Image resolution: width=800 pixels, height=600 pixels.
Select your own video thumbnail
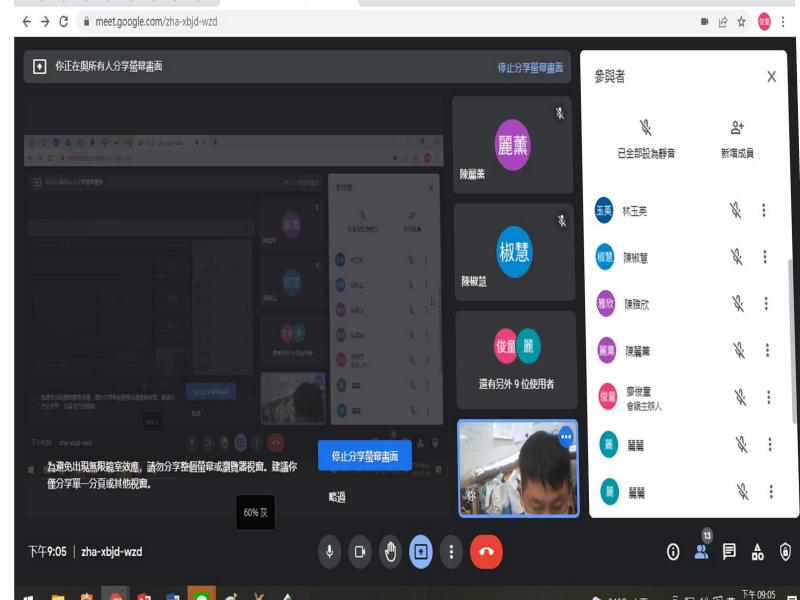pos(520,470)
